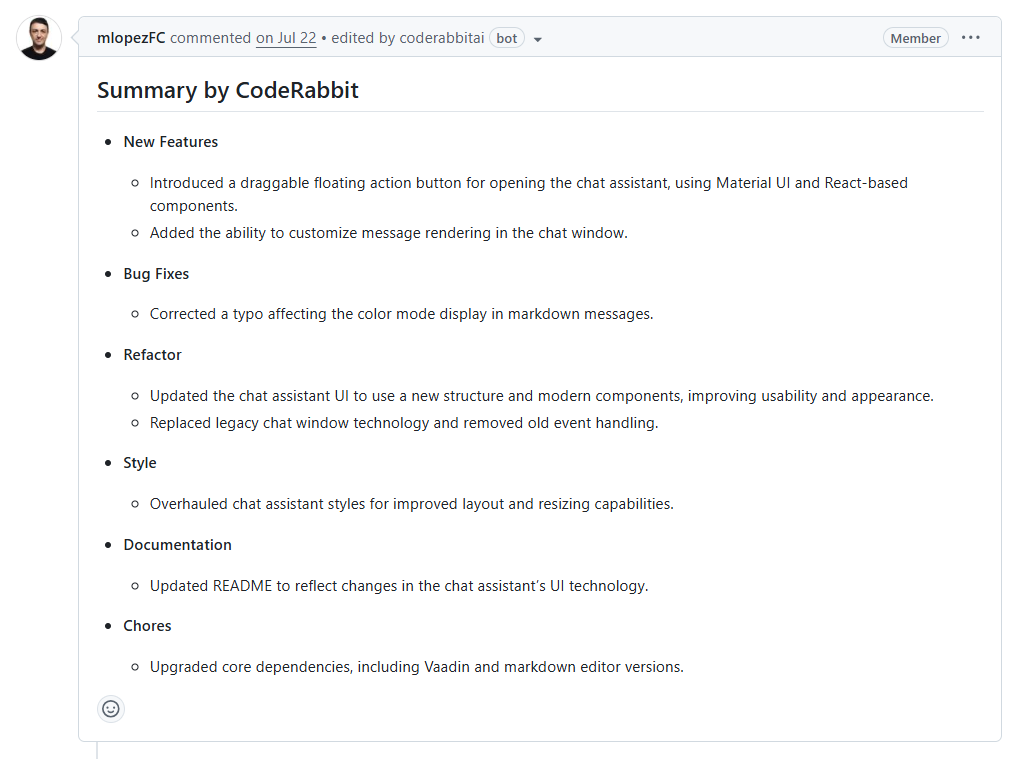Click the "edited by coderabbitai" text
The height and width of the screenshot is (760, 1019).
coord(408,38)
